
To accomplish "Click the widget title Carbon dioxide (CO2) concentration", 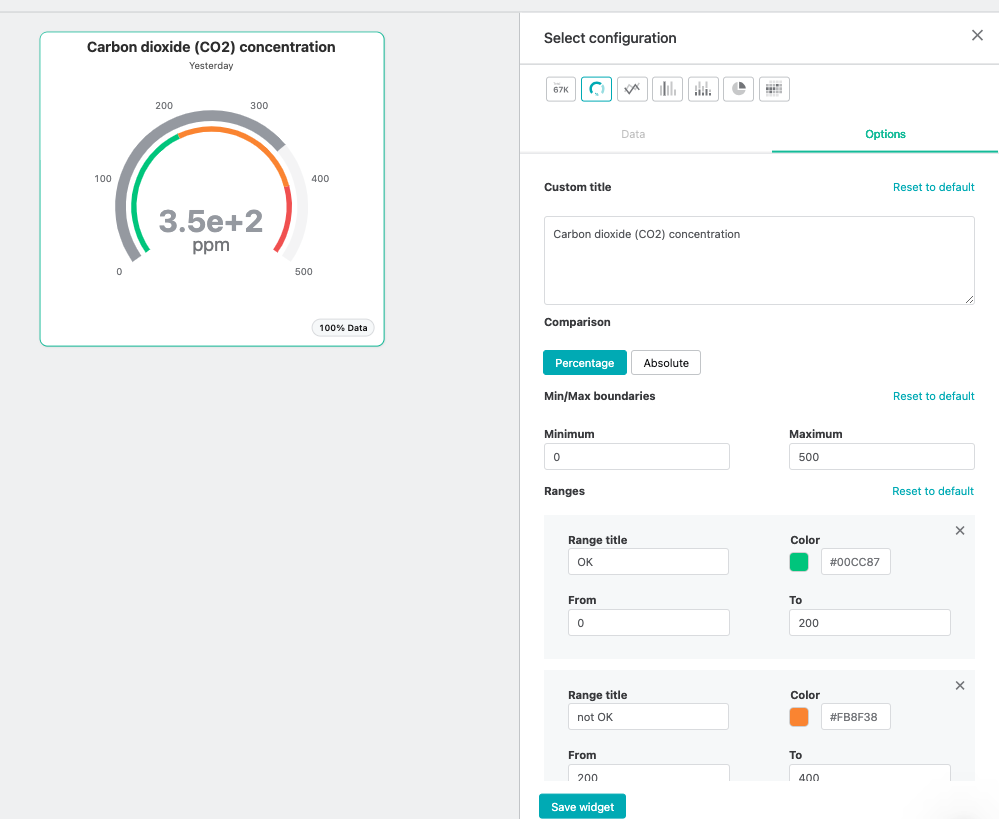I will [x=211, y=47].
